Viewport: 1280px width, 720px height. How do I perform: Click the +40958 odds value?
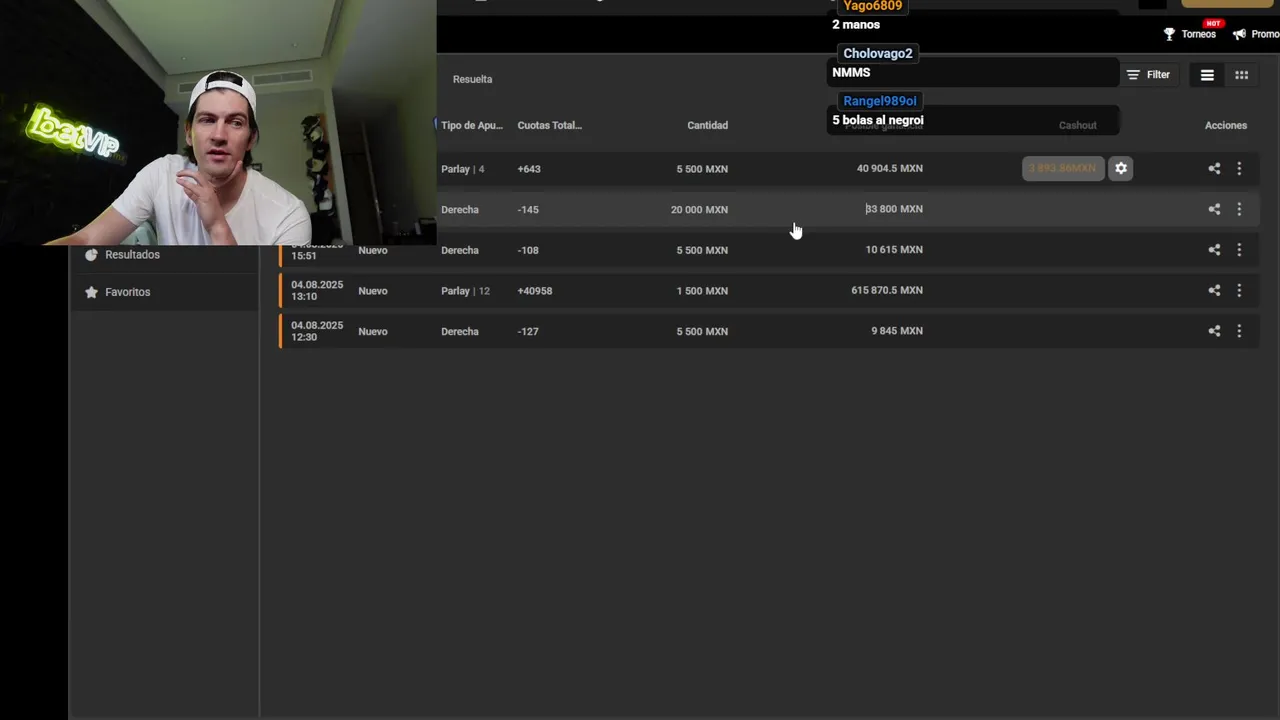535,291
